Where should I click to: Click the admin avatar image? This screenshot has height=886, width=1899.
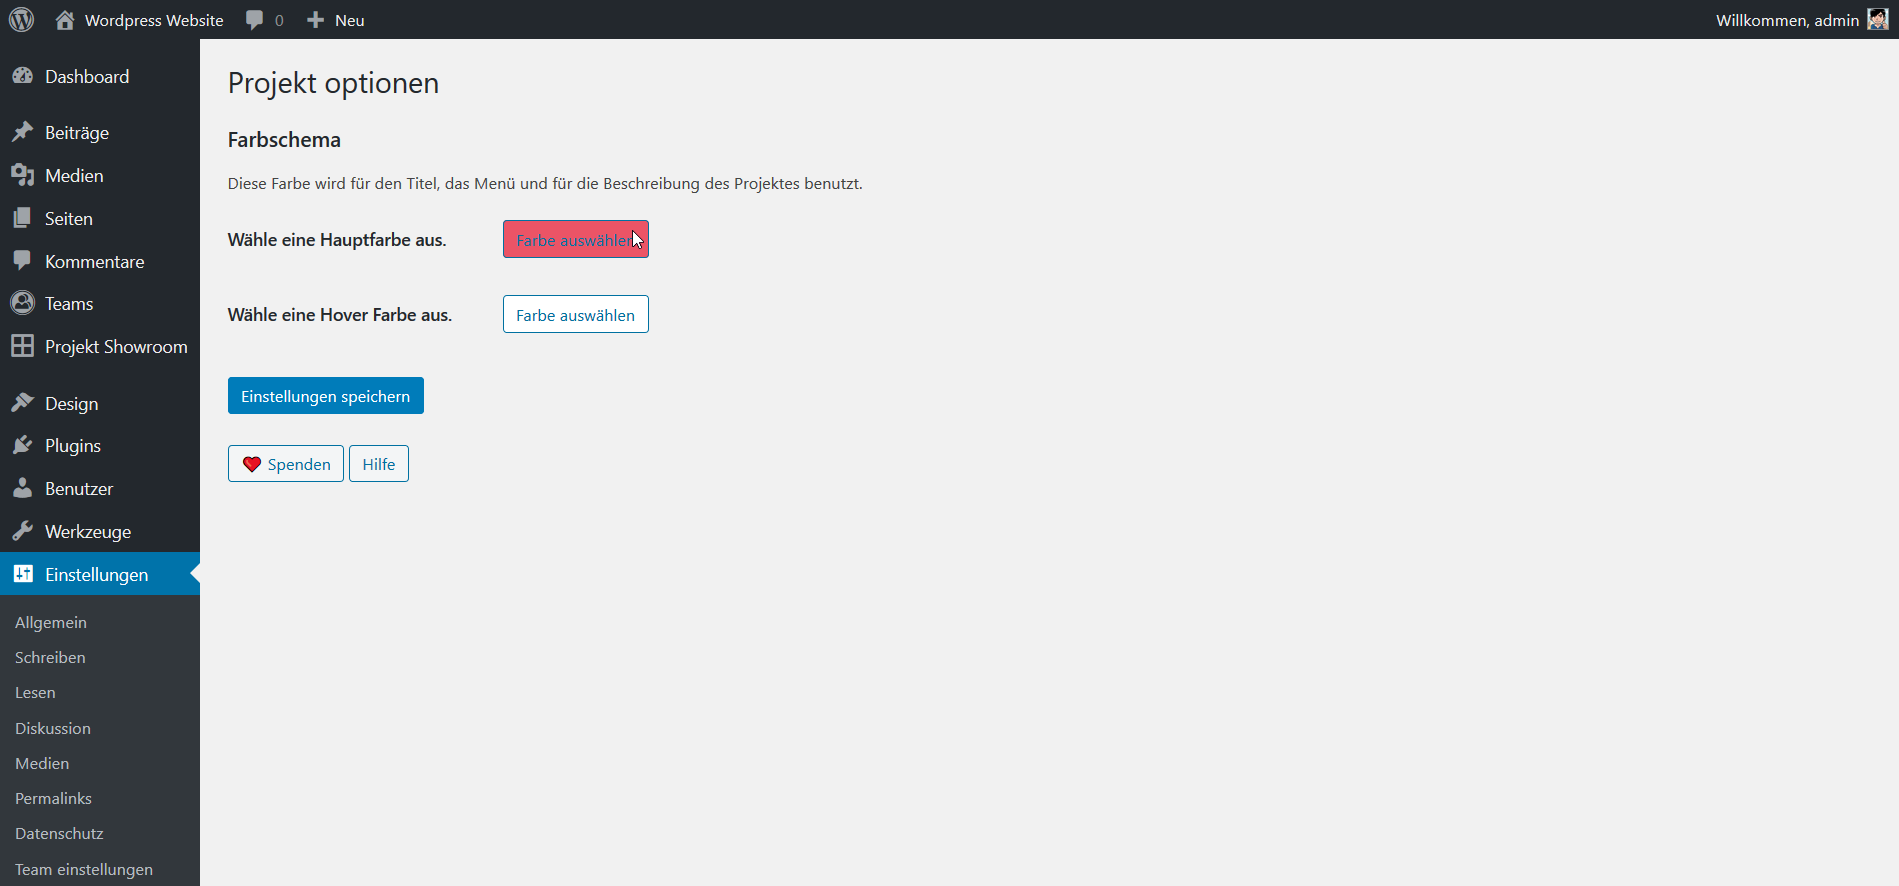coord(1877,20)
